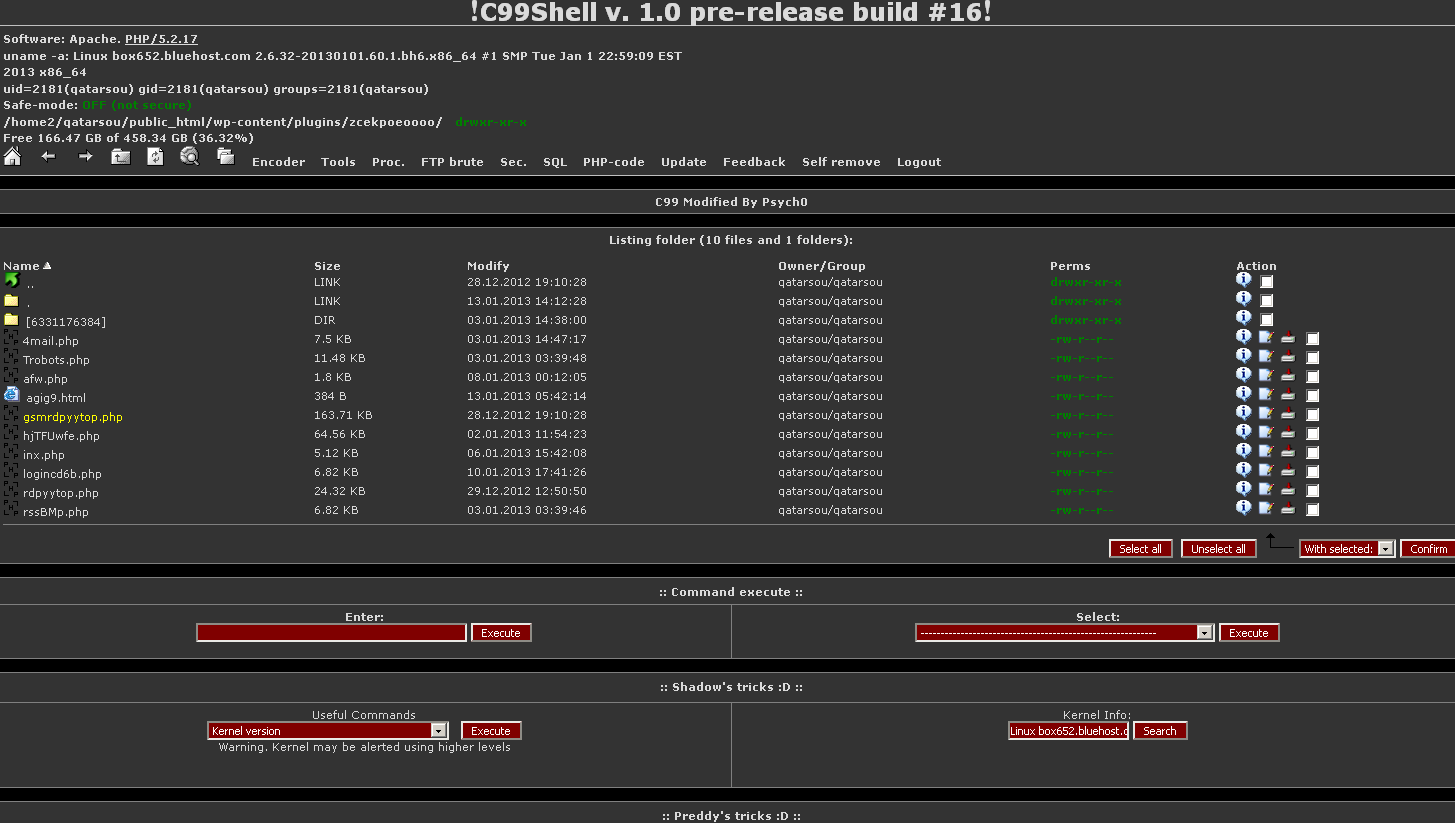Viewport: 1455px width, 823px height.
Task: Tick the checkbox for [6331176384] folder
Action: point(1267,320)
